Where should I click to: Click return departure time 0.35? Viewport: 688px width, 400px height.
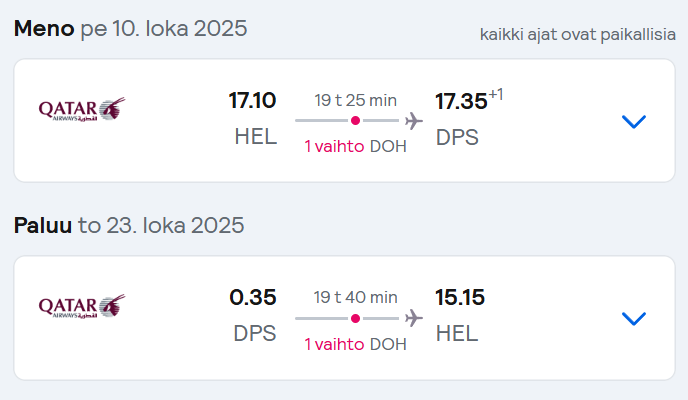click(253, 297)
